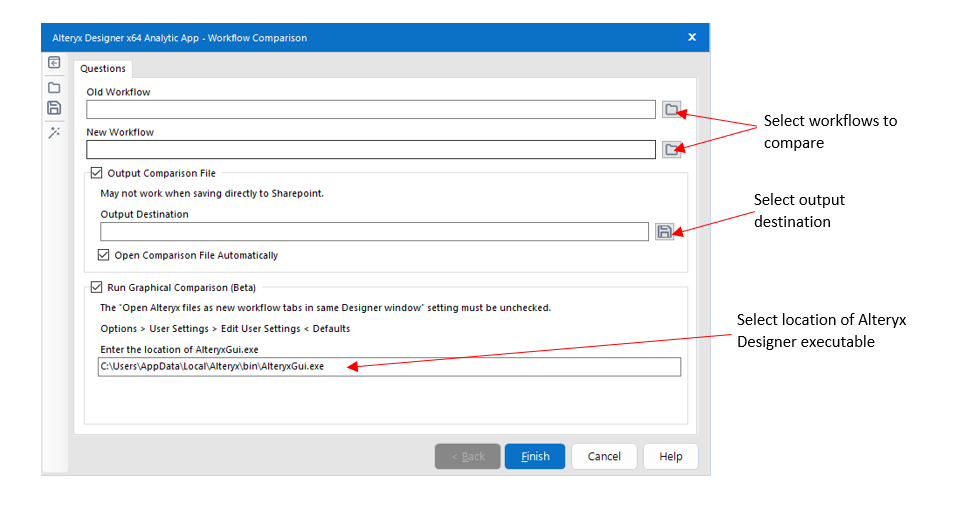Disable Run Graphical Comparison (Beta) checkbox
The height and width of the screenshot is (517, 960).
97,287
